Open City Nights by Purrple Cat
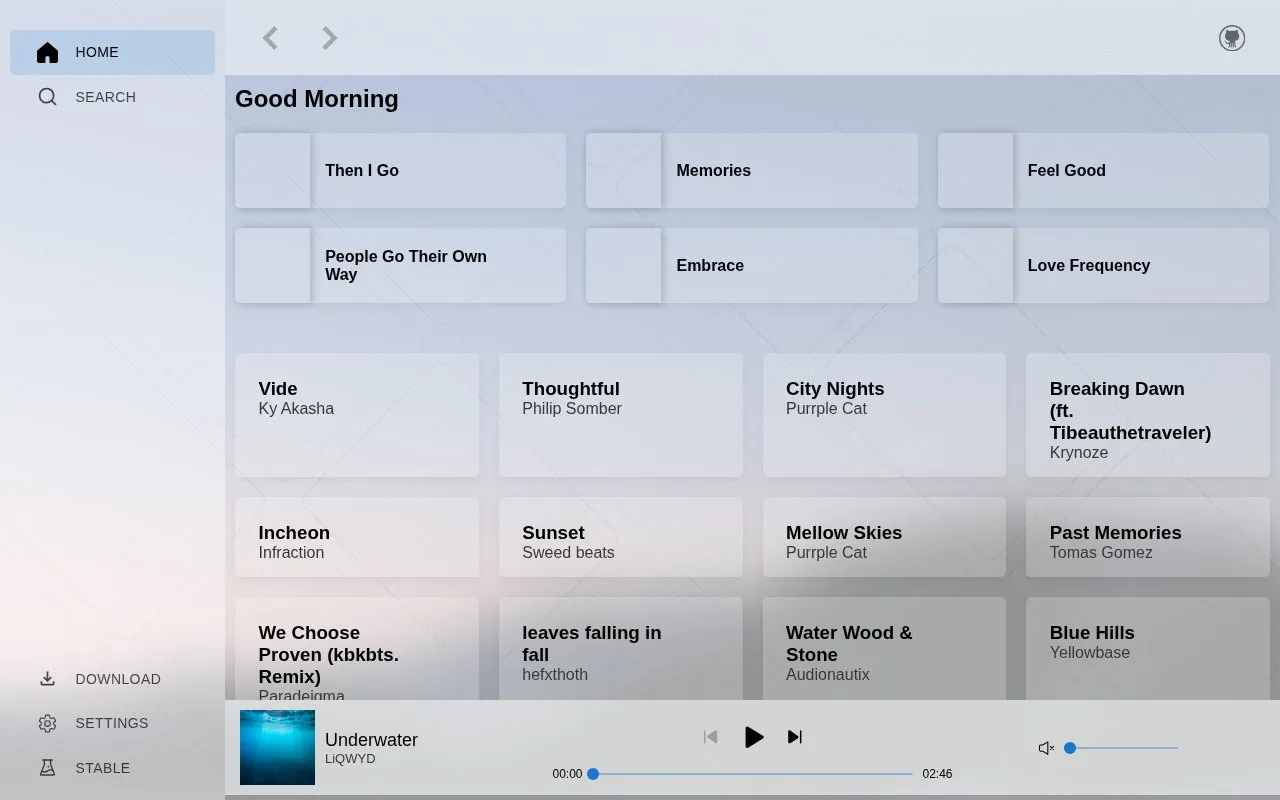 click(x=884, y=415)
